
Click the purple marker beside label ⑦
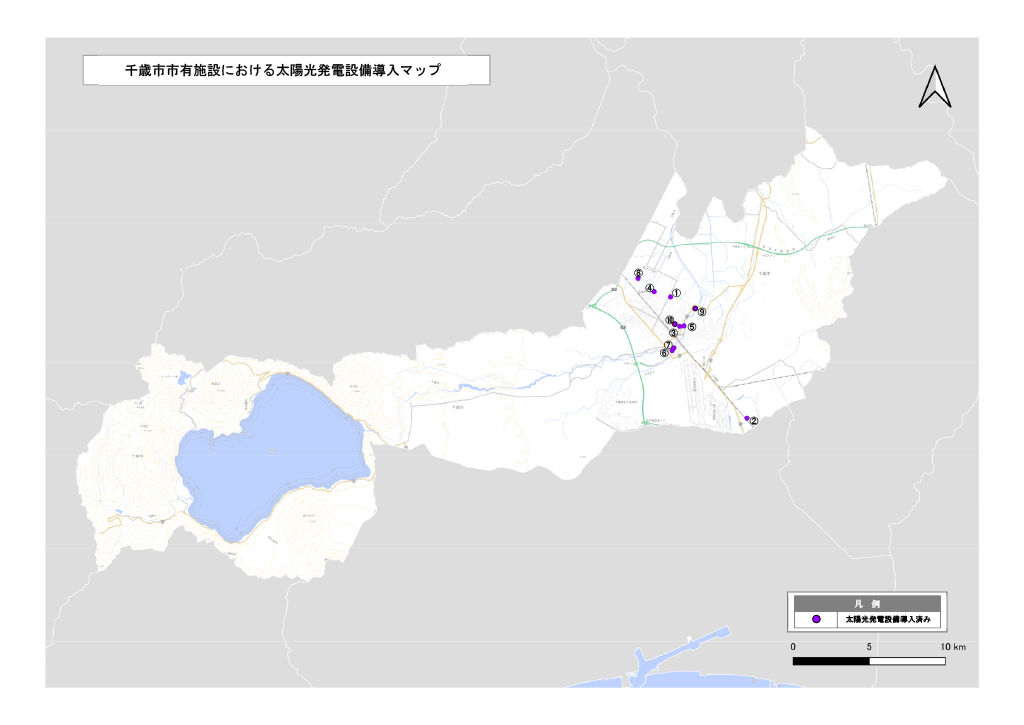(674, 348)
